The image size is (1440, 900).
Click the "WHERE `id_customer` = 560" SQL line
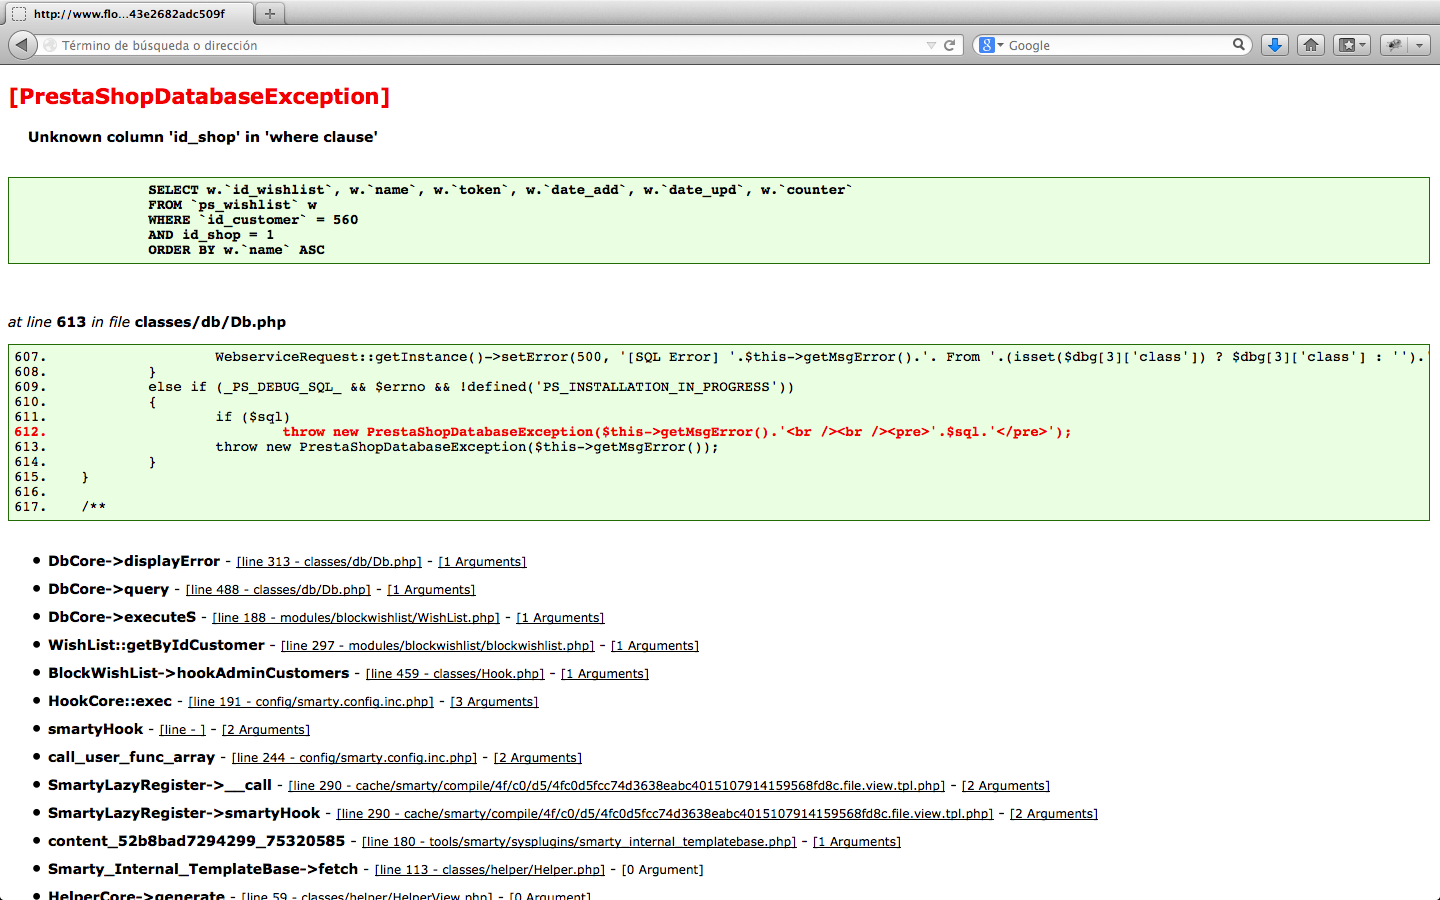click(x=253, y=220)
